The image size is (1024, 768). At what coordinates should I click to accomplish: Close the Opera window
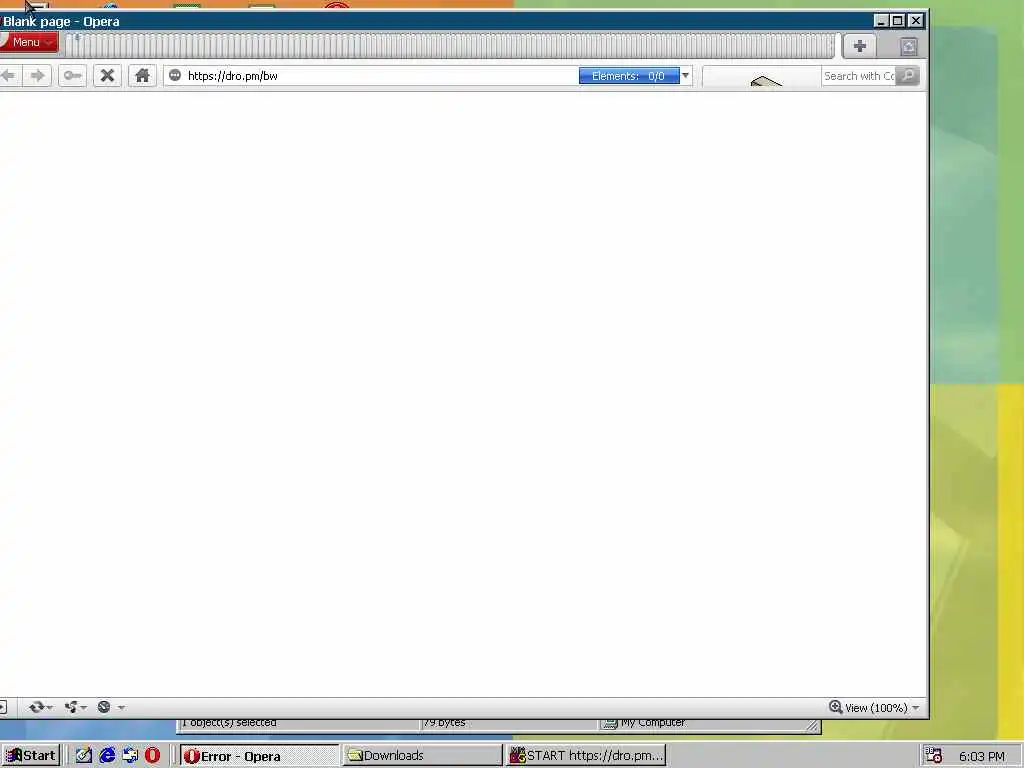coord(916,21)
